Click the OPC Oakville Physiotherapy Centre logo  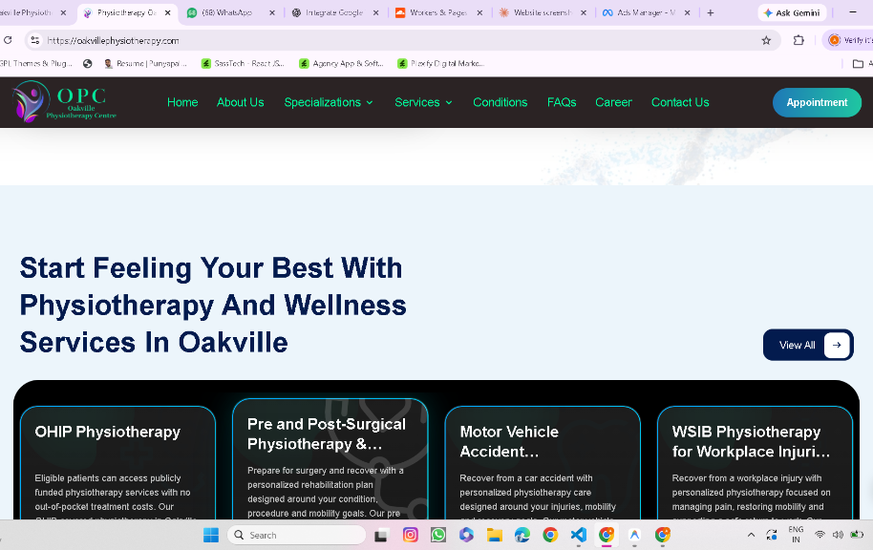click(65, 101)
